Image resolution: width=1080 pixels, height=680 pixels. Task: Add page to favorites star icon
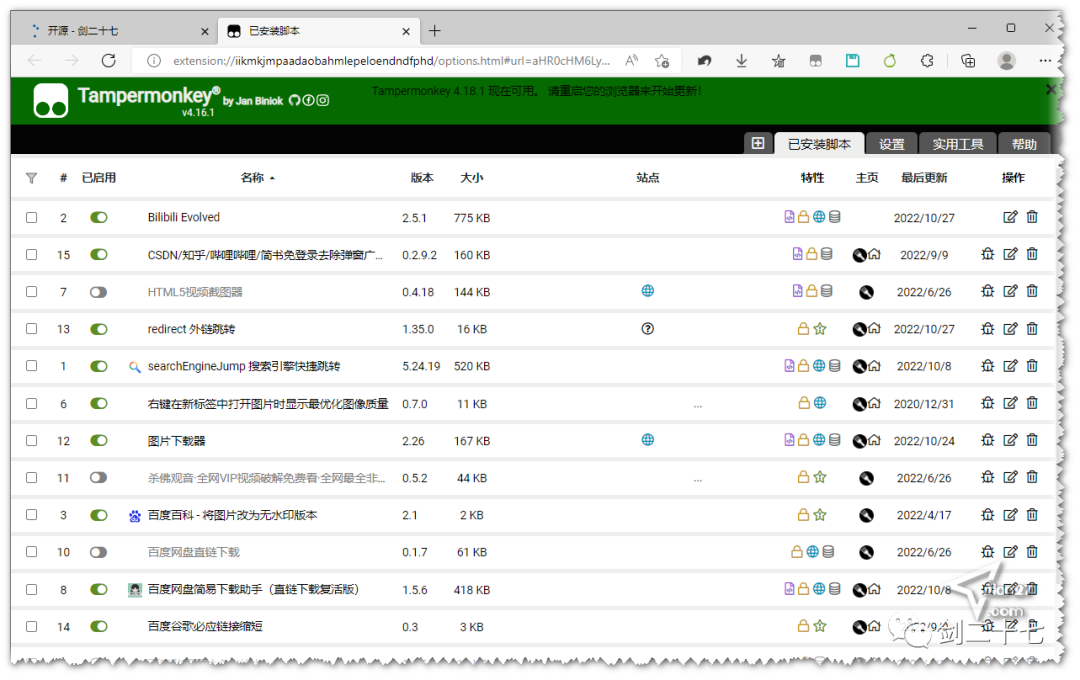click(x=662, y=61)
